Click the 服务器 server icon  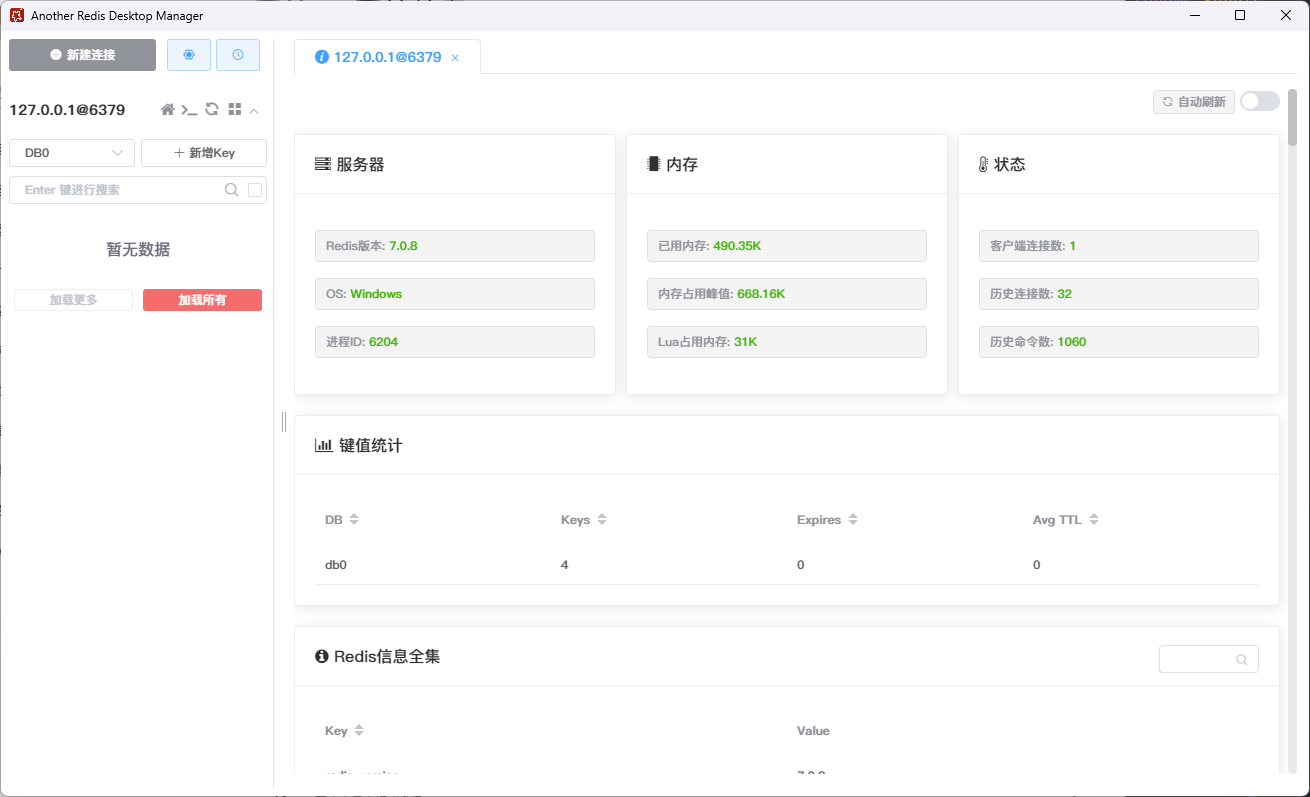323,165
